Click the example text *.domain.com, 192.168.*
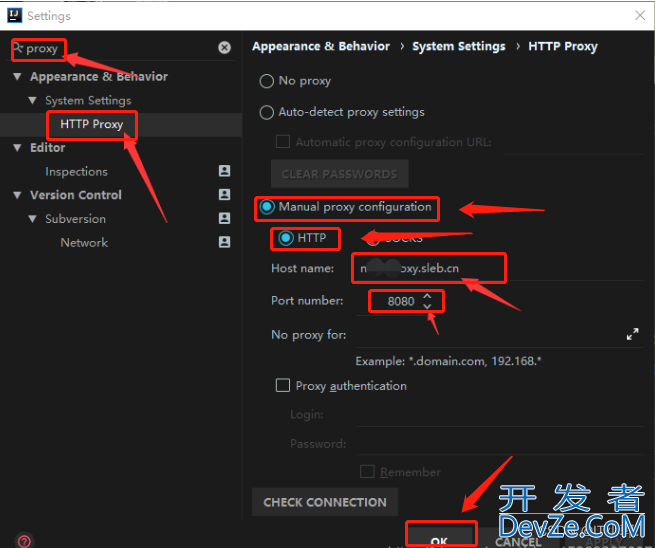This screenshot has height=548, width=655. click(x=474, y=361)
